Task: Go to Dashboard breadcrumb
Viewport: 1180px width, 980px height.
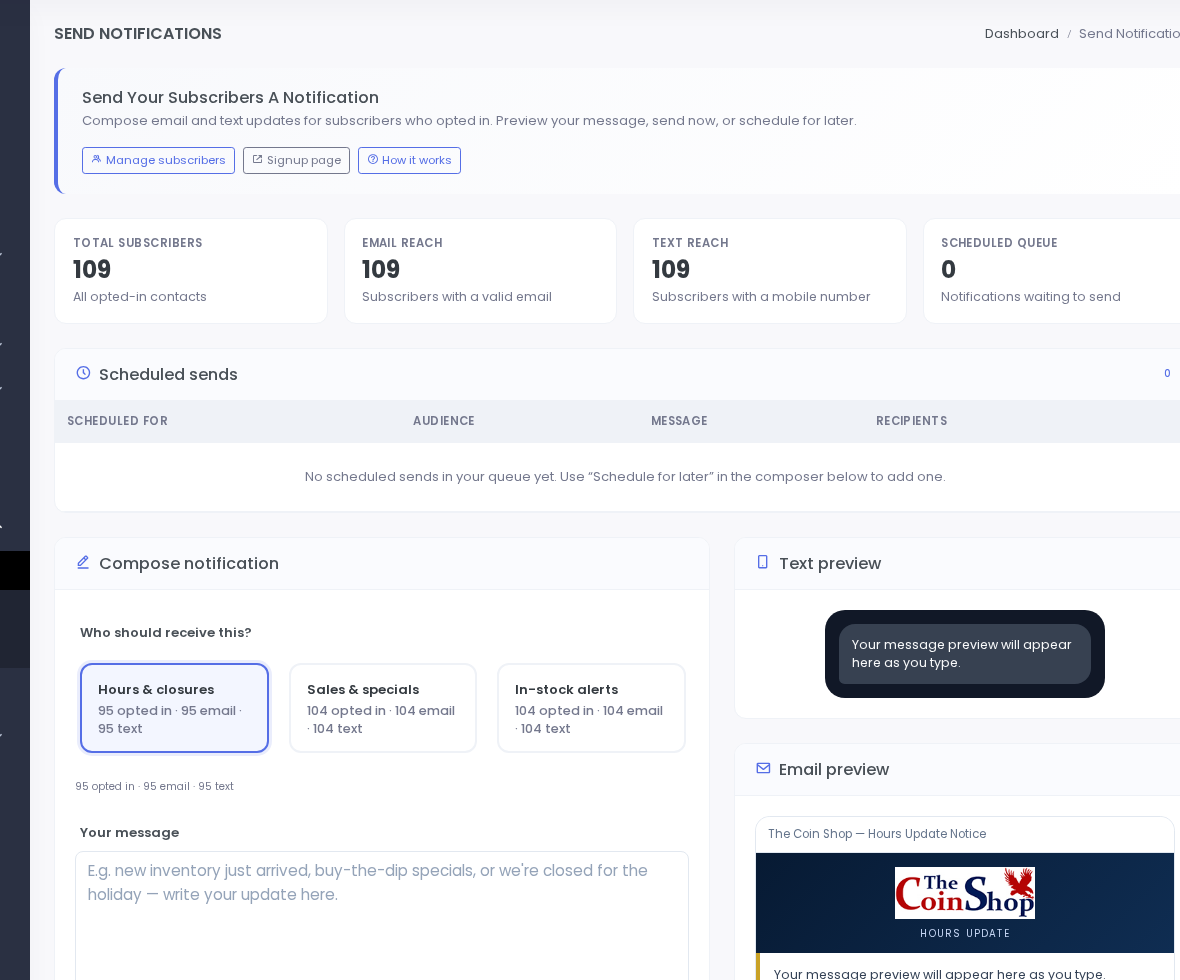Action: 1021,34
